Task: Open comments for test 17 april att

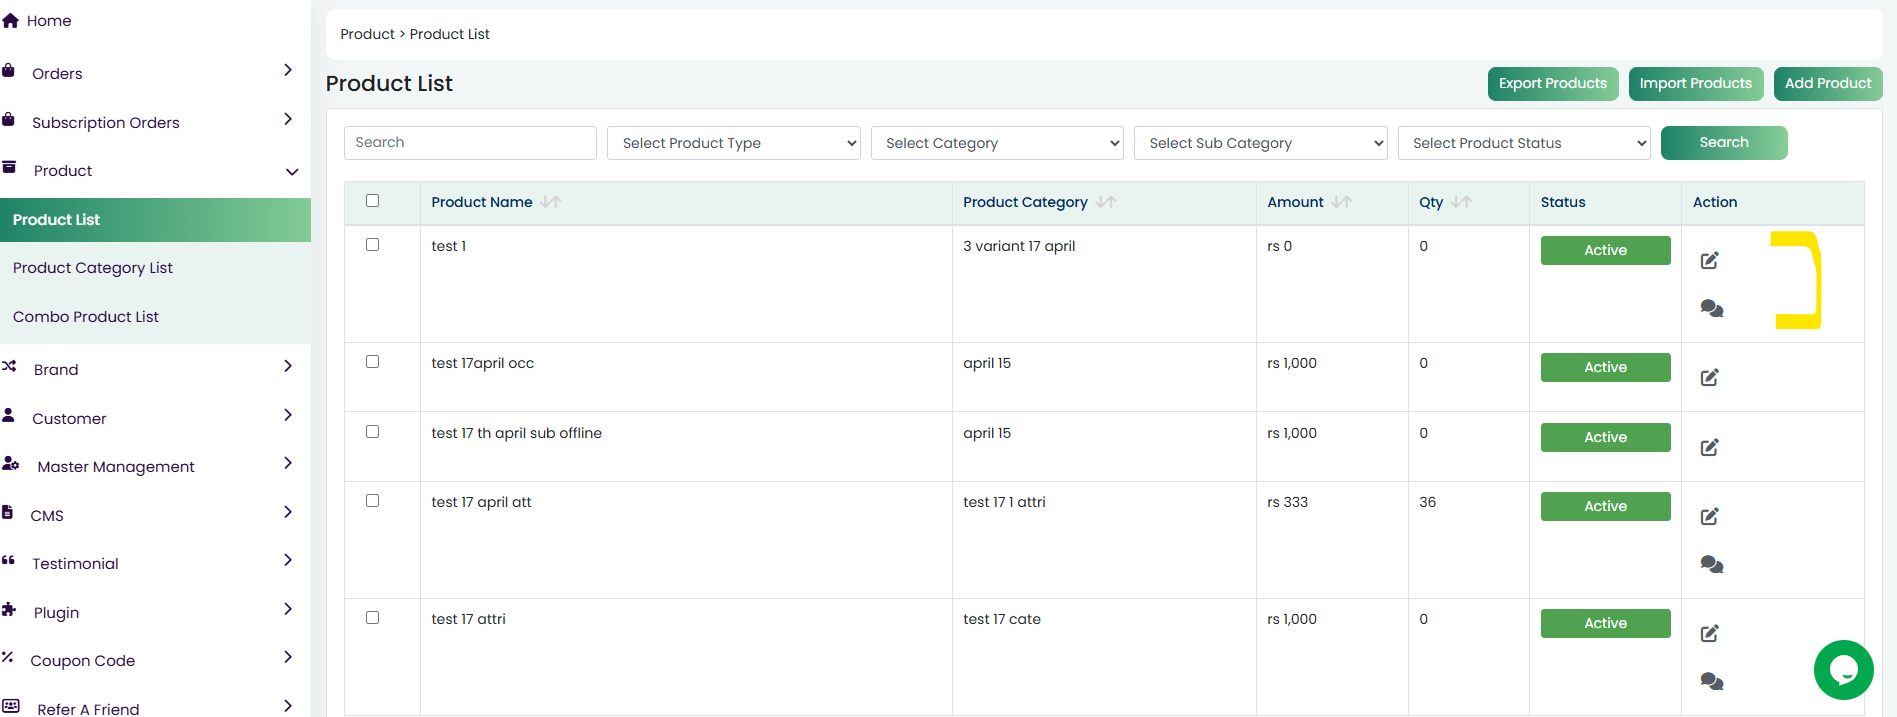Action: pos(1712,564)
